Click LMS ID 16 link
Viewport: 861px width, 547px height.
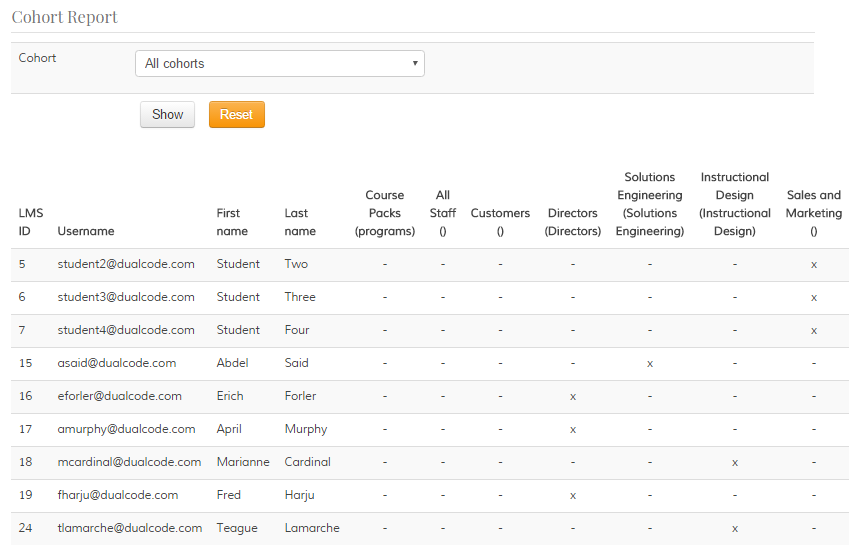point(25,396)
